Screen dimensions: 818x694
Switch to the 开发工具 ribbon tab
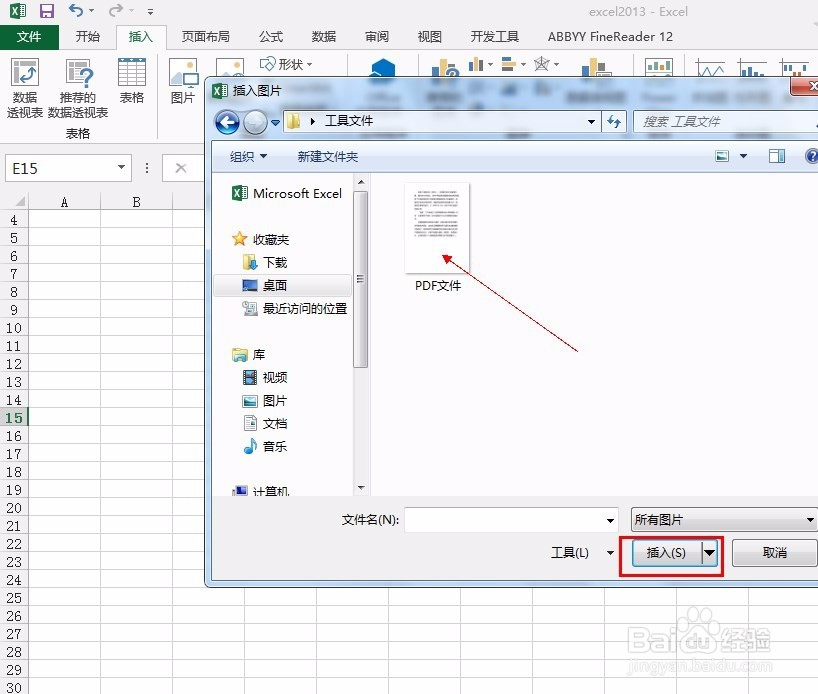[495, 37]
